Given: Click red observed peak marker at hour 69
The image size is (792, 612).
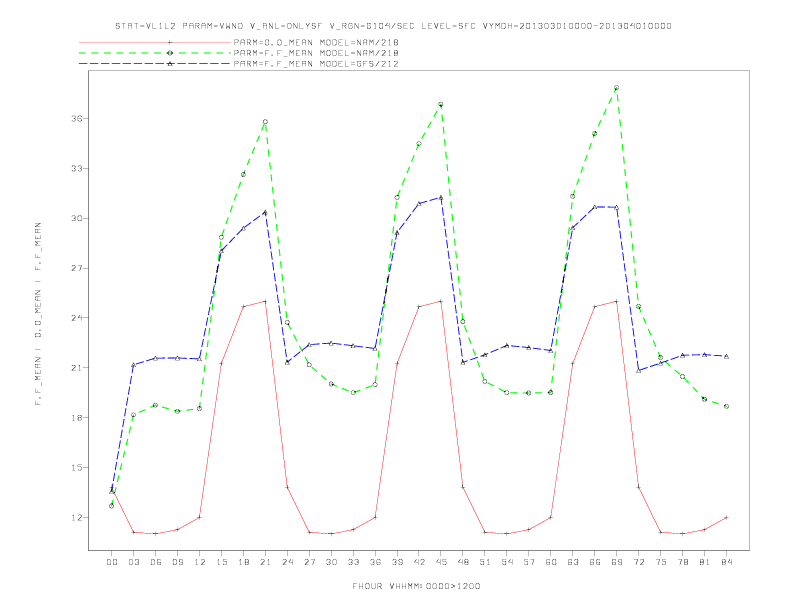Looking at the screenshot, I should tap(617, 301).
